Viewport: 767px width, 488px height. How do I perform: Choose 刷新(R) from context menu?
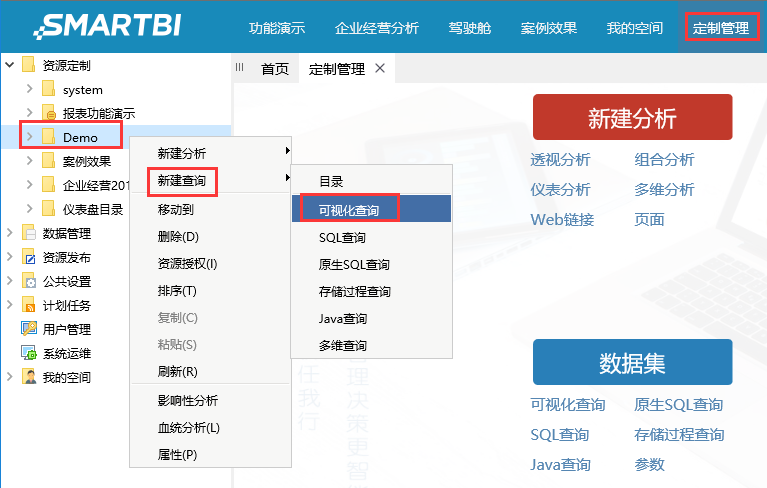point(211,371)
